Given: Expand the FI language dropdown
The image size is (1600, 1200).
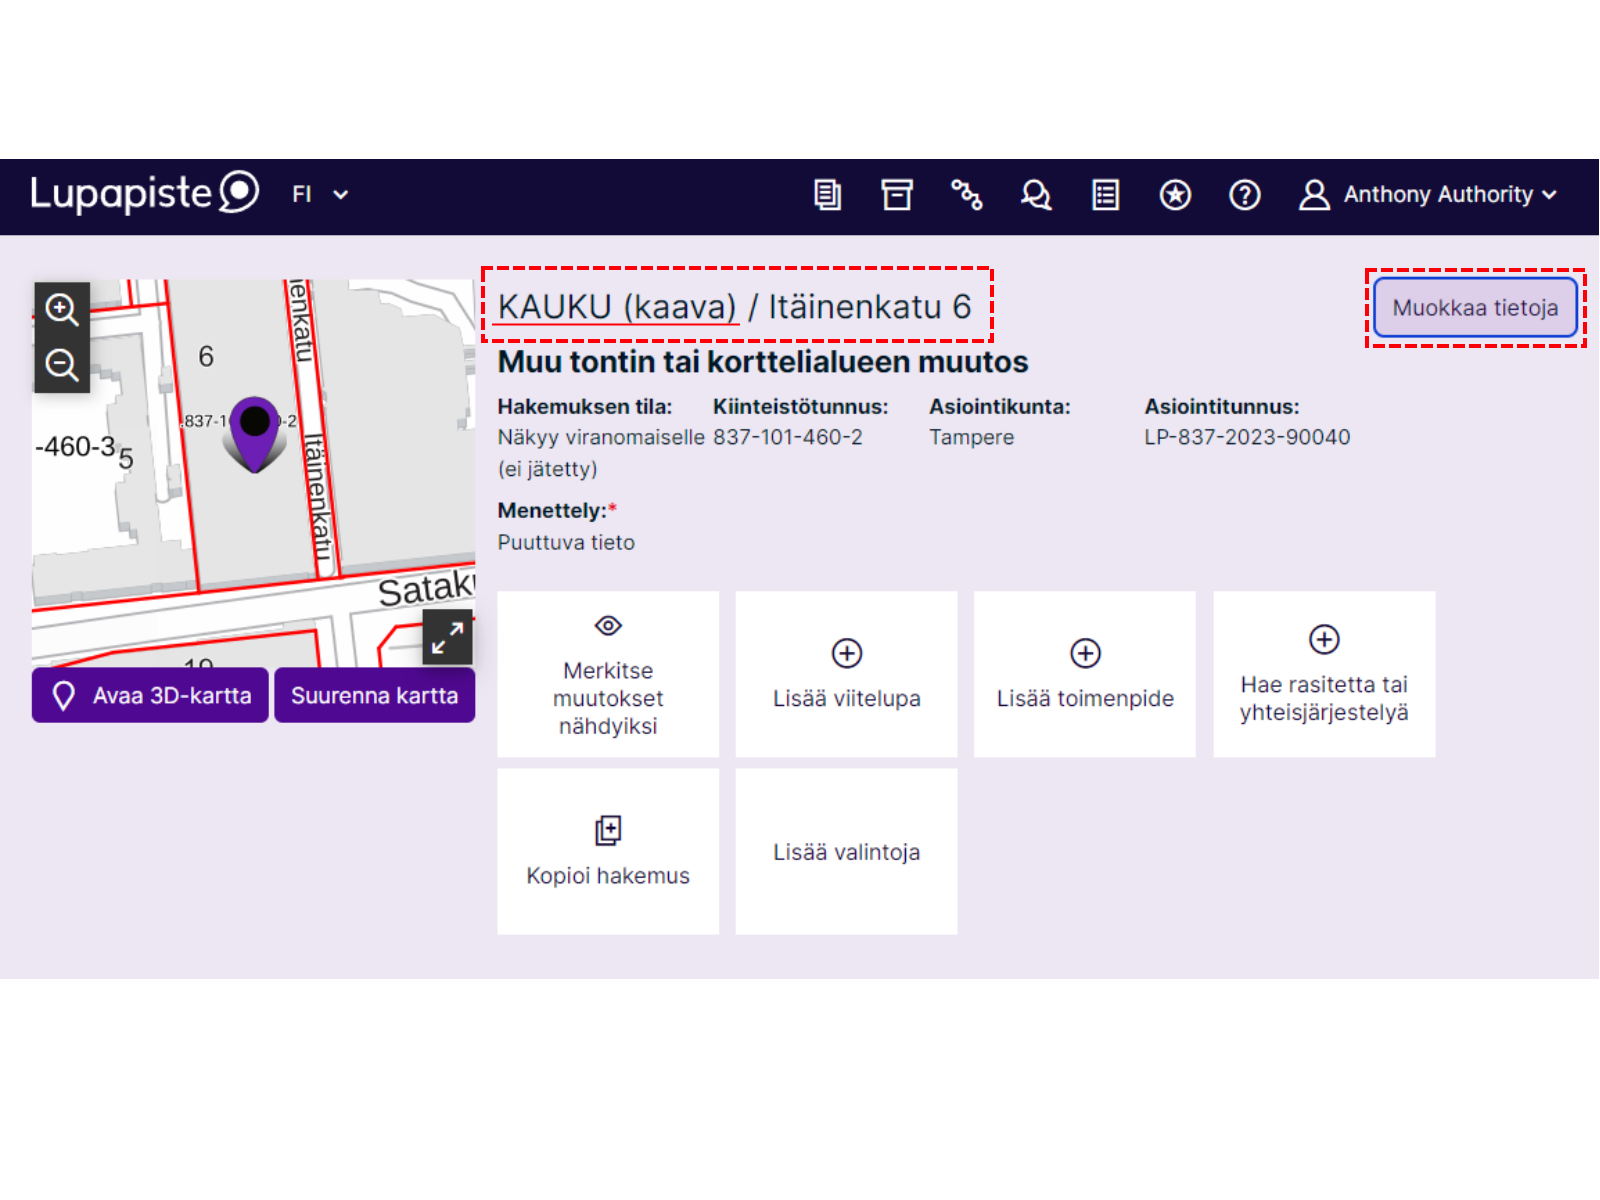Looking at the screenshot, I should 320,195.
